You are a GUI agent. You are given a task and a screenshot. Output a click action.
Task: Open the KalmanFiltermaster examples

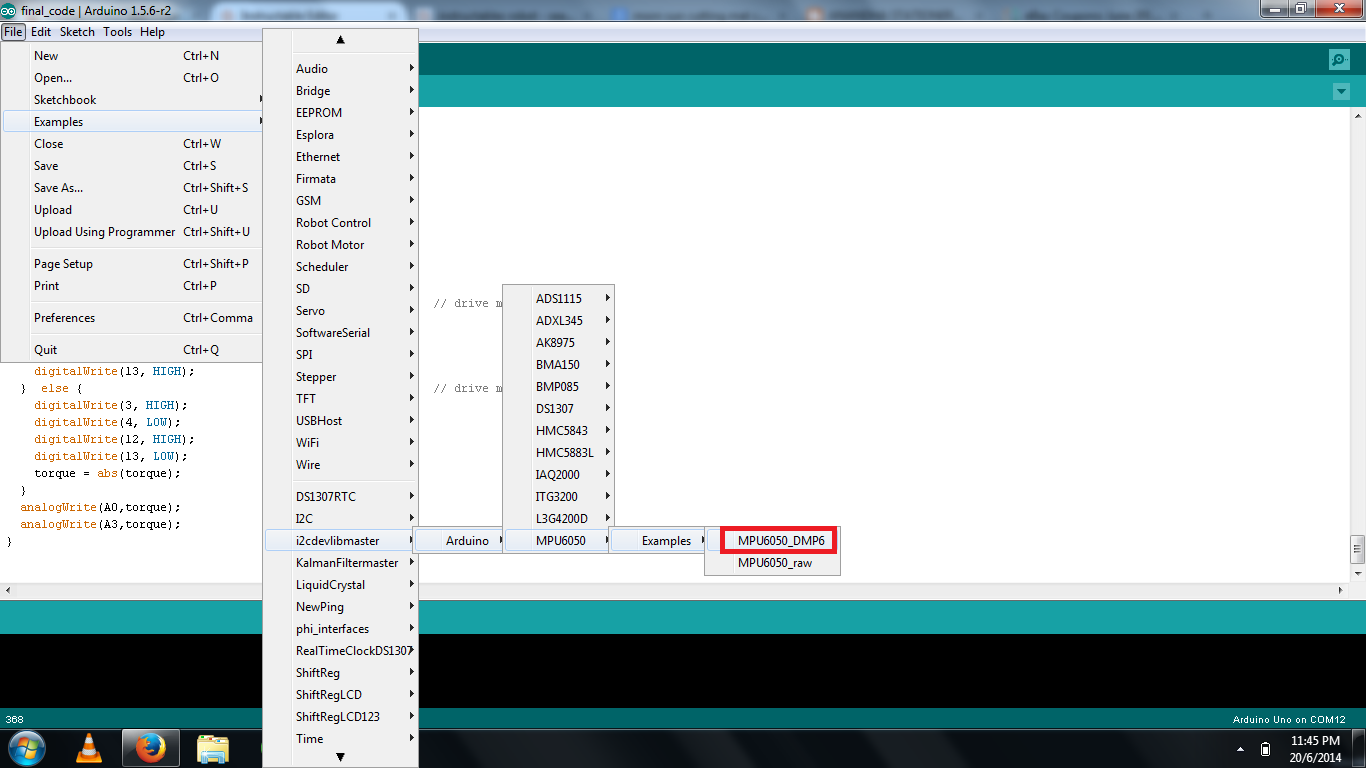(341, 563)
